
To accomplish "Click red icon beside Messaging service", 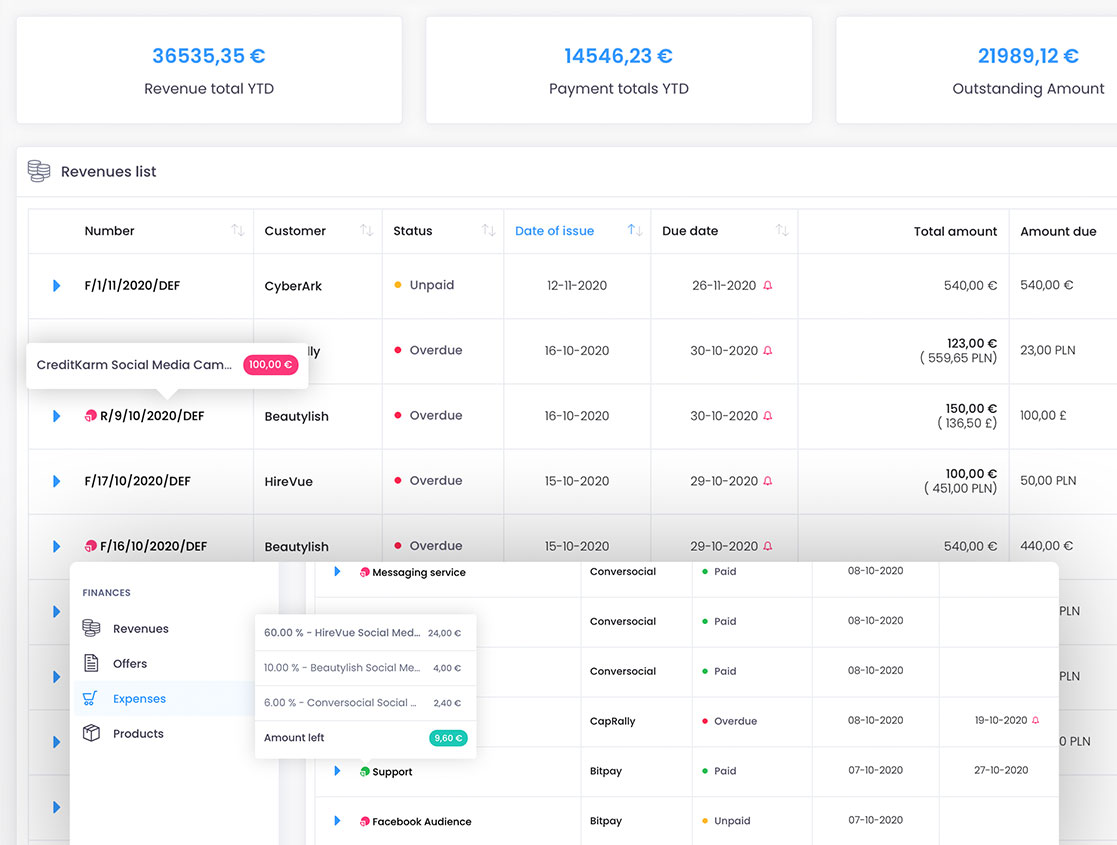I will pyautogui.click(x=365, y=572).
